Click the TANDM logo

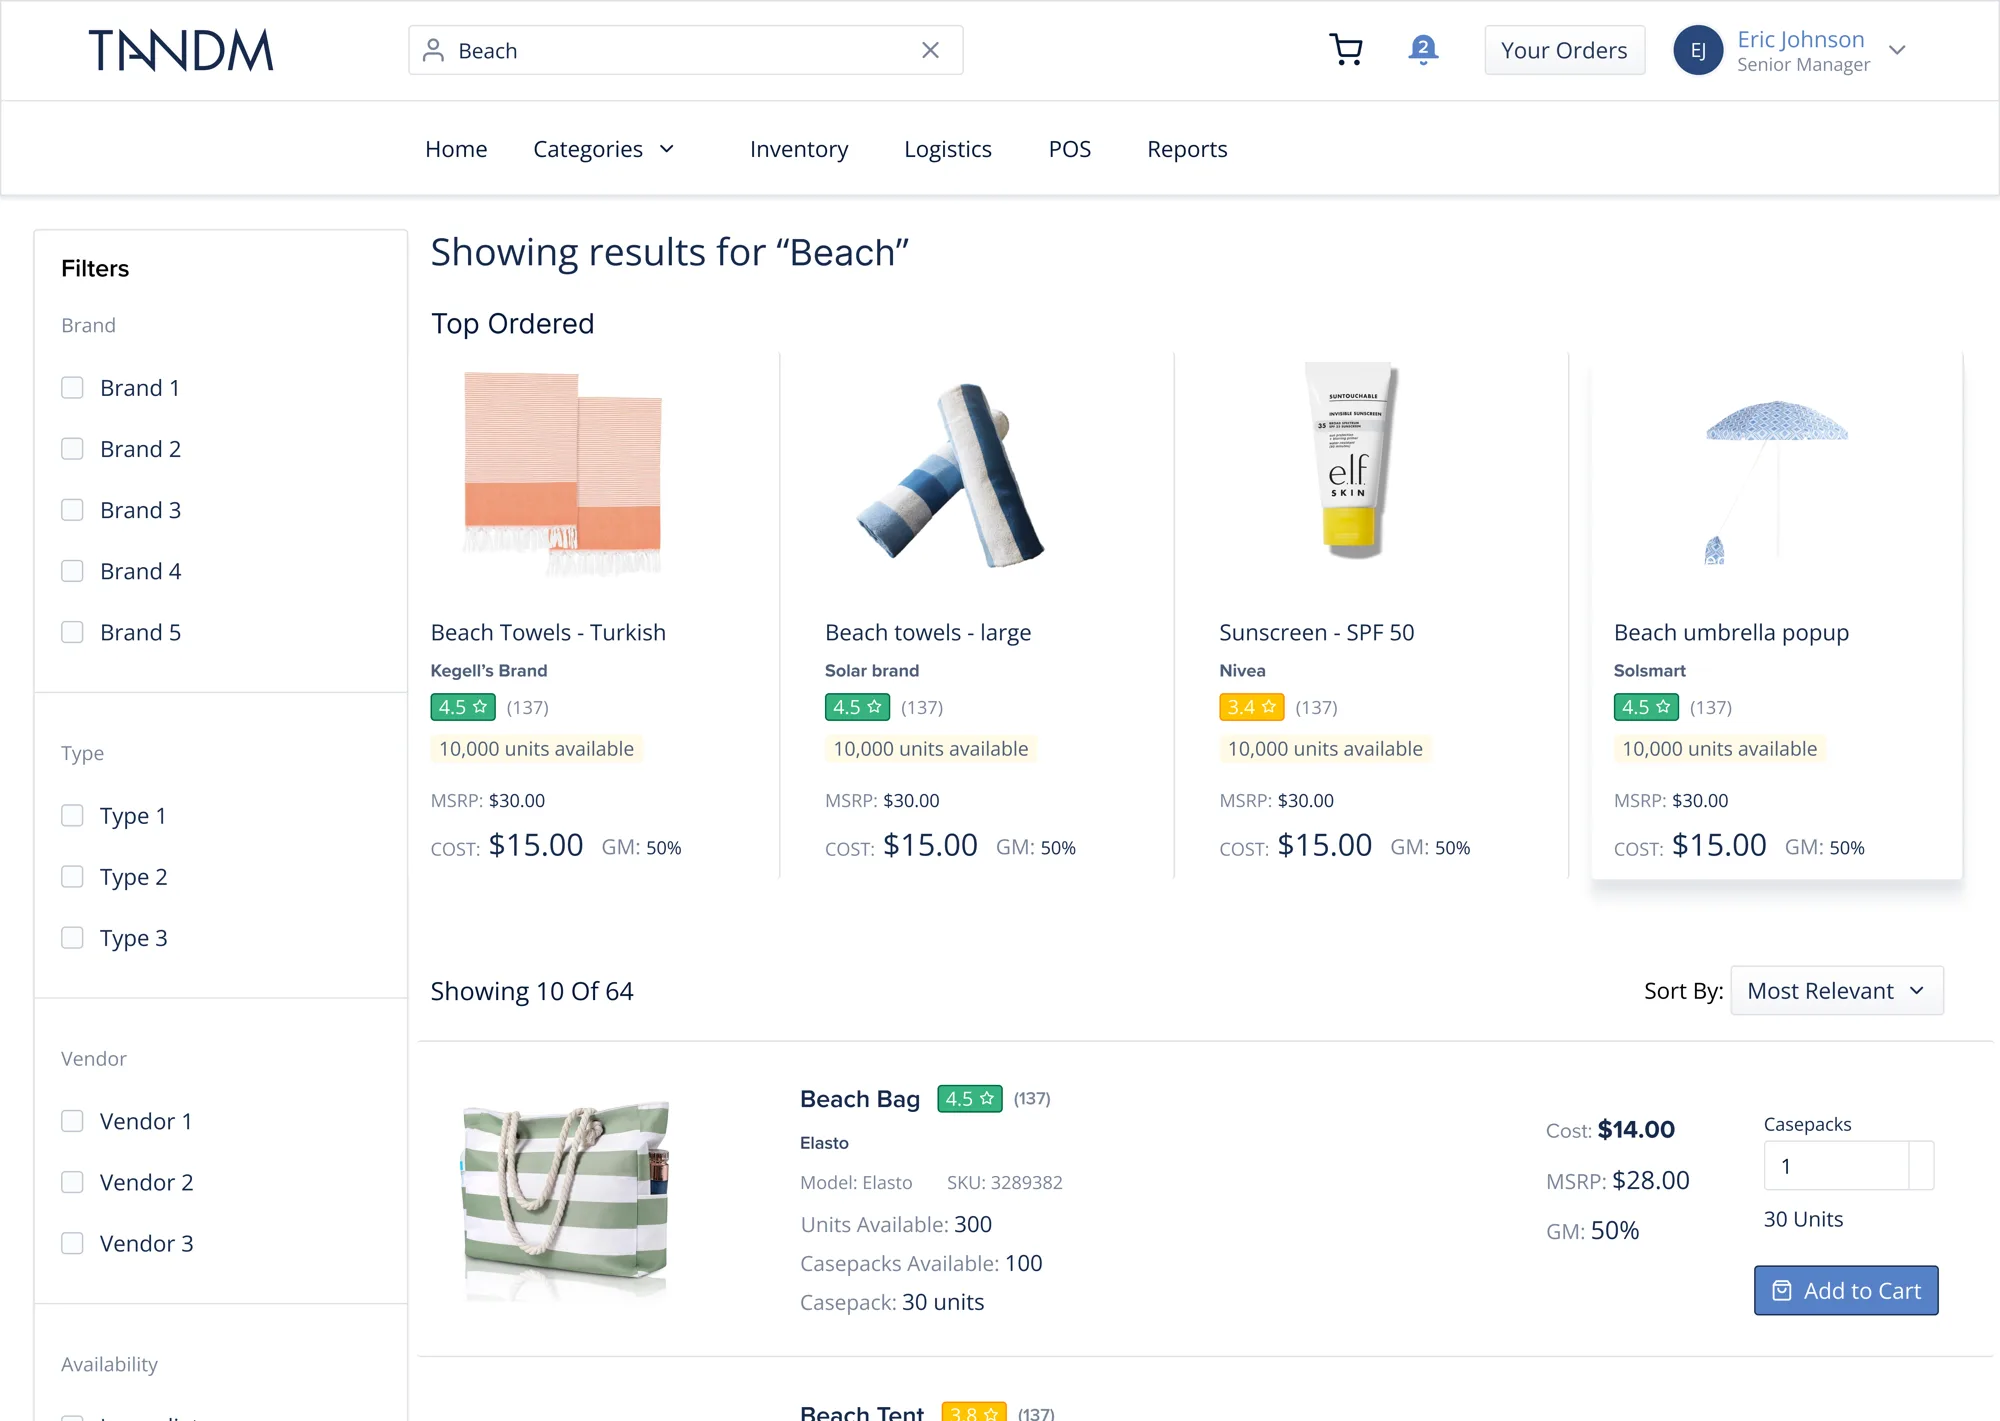[x=181, y=50]
